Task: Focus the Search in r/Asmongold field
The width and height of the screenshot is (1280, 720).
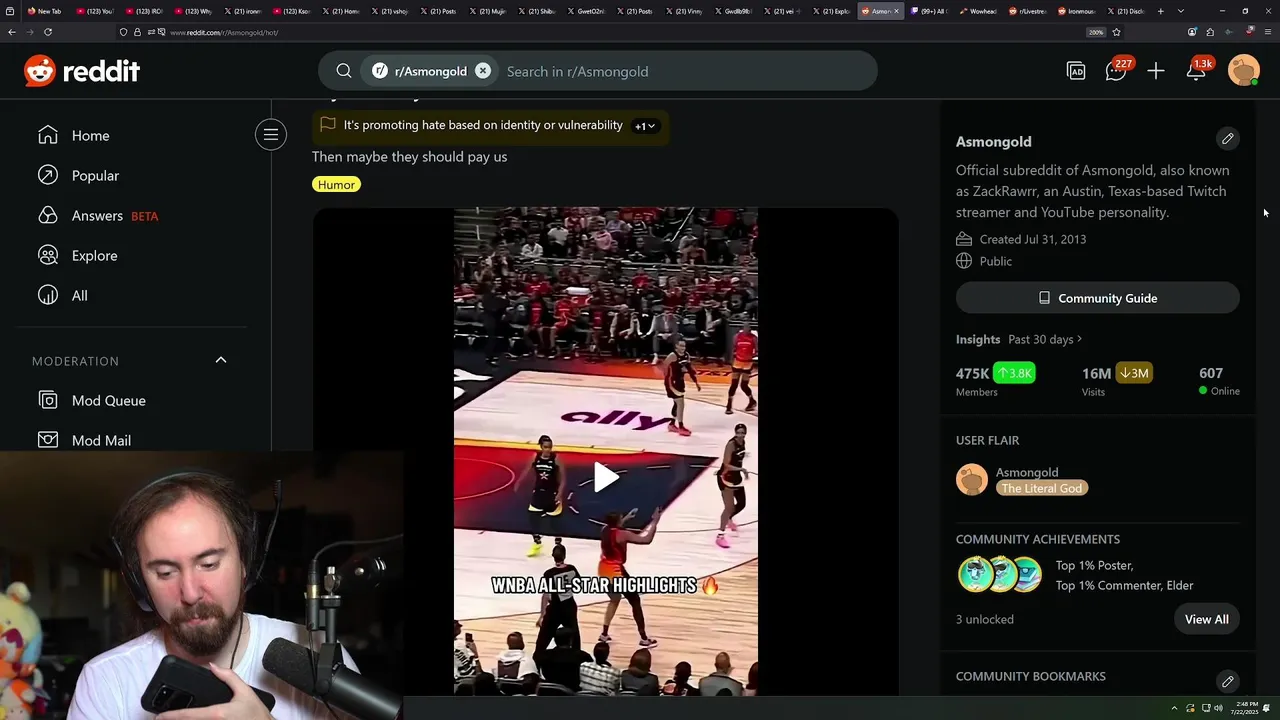Action: (x=685, y=71)
